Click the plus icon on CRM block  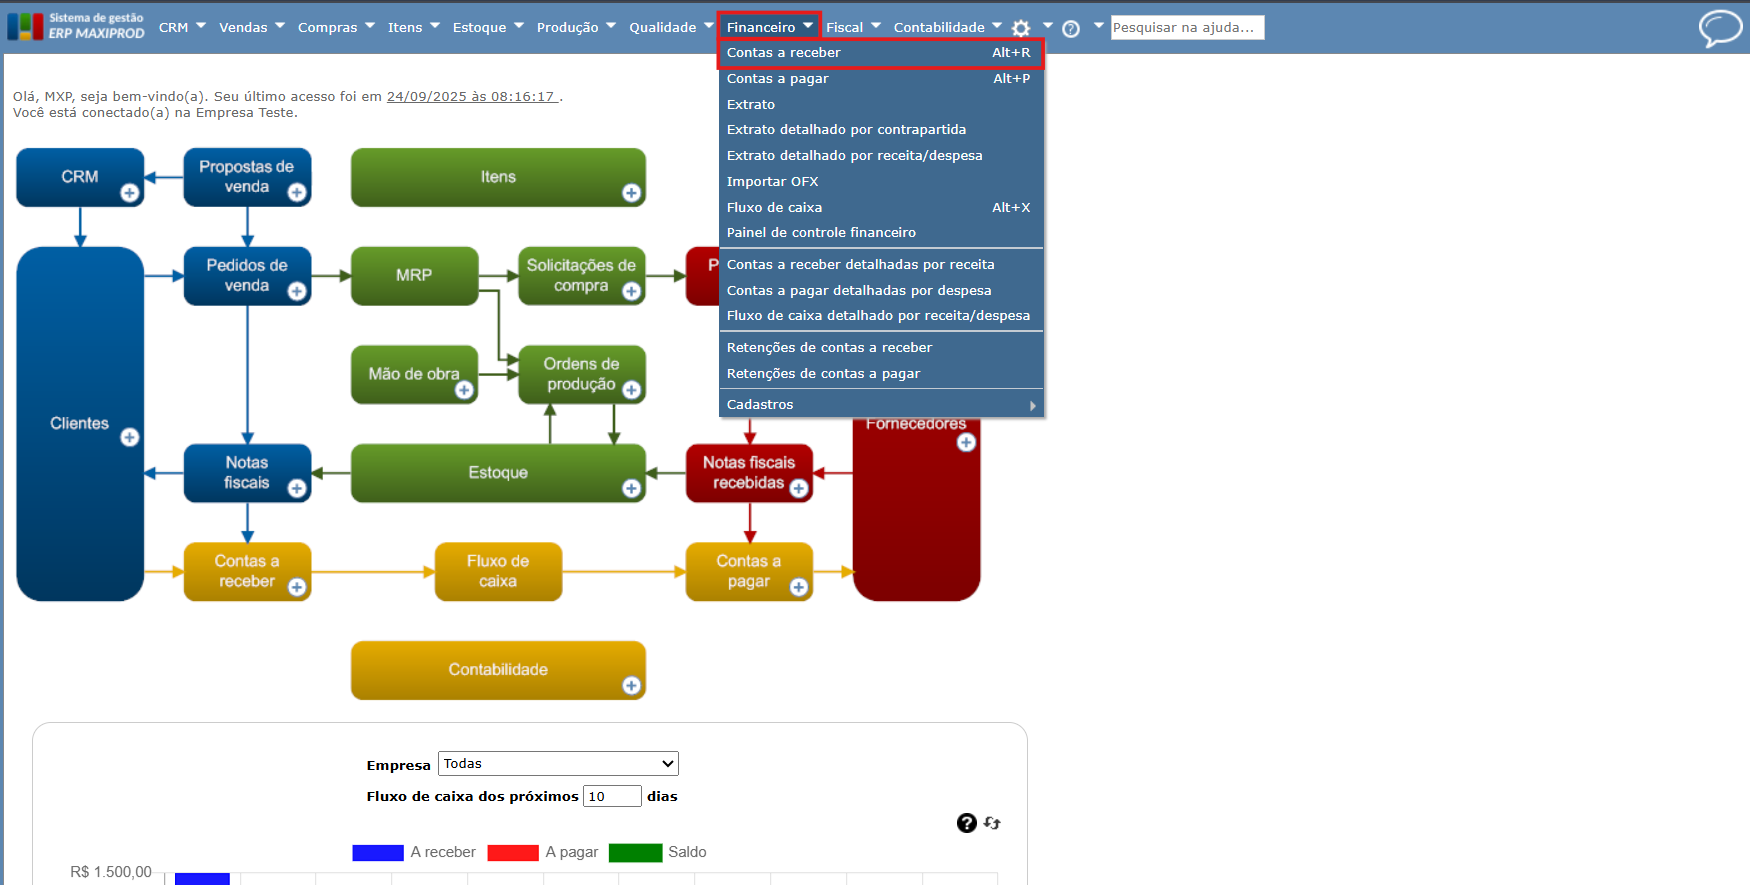click(130, 193)
